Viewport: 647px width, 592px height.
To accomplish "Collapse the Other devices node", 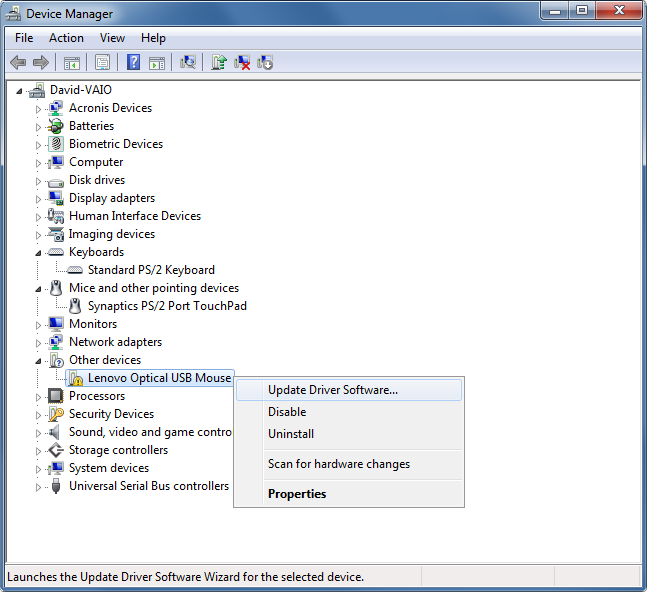I will (38, 361).
